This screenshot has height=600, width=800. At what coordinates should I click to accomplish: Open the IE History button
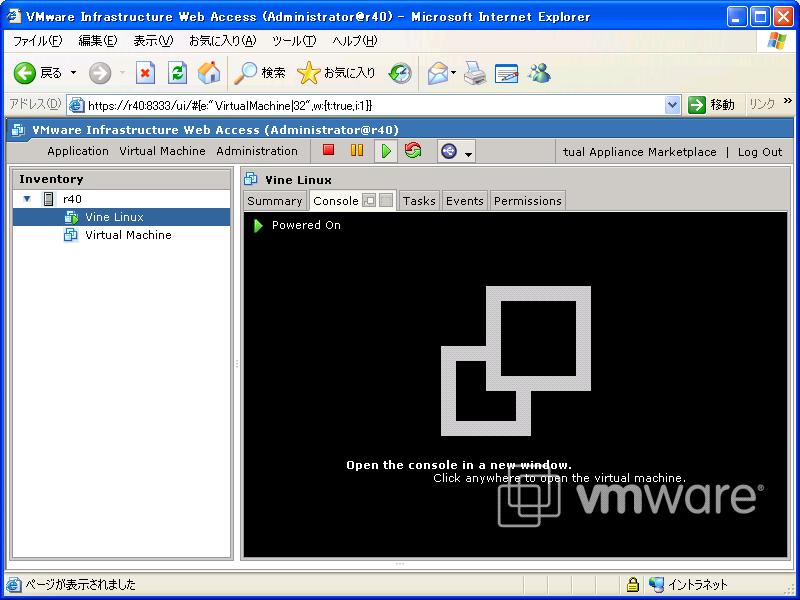pos(400,73)
